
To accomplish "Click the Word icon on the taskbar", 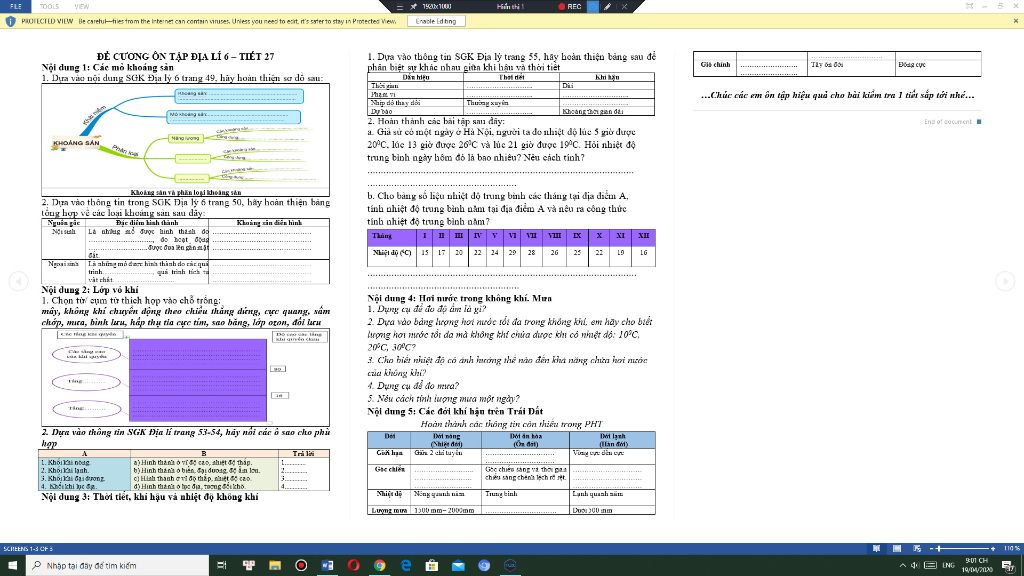I will tap(327, 565).
